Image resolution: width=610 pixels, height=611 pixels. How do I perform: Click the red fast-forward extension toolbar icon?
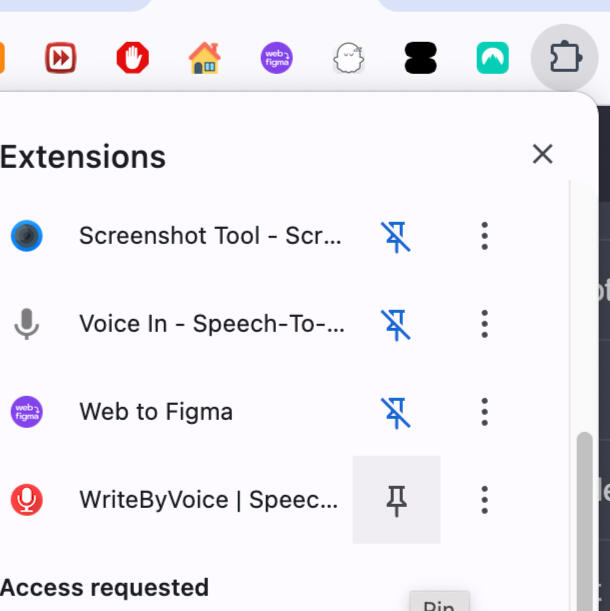click(x=61, y=59)
